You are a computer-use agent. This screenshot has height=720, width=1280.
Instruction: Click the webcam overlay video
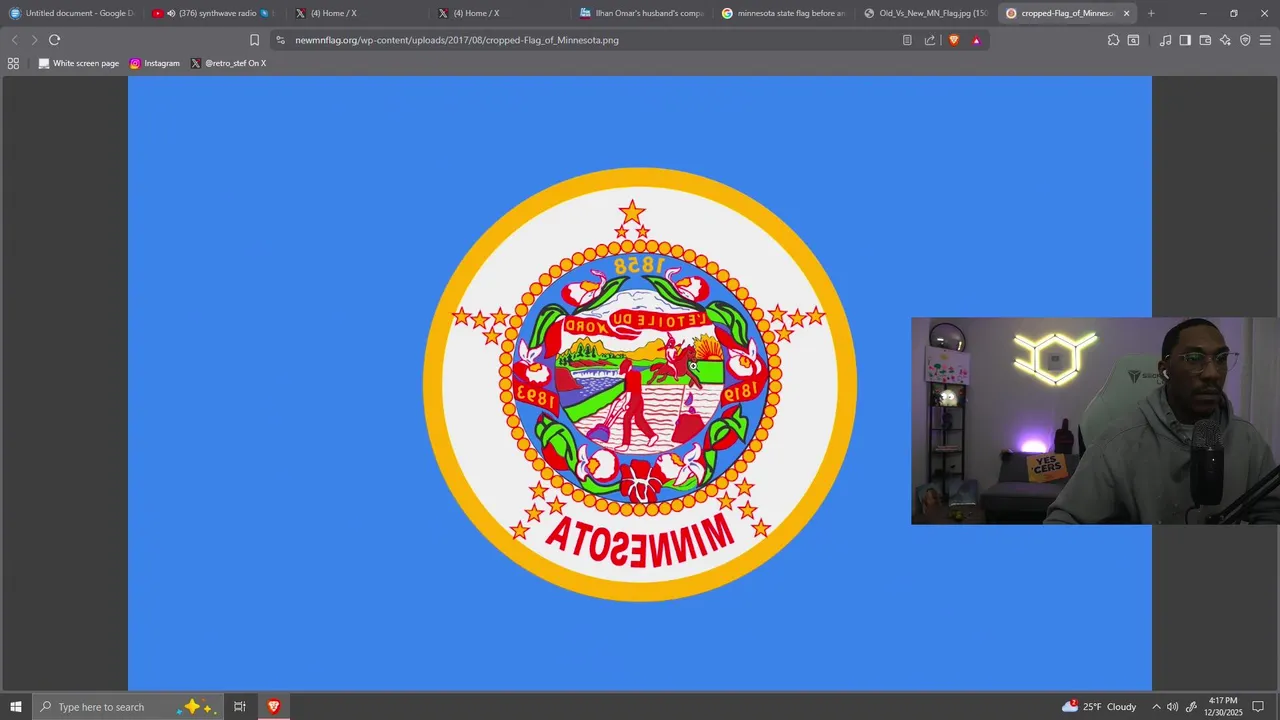(x=1095, y=421)
